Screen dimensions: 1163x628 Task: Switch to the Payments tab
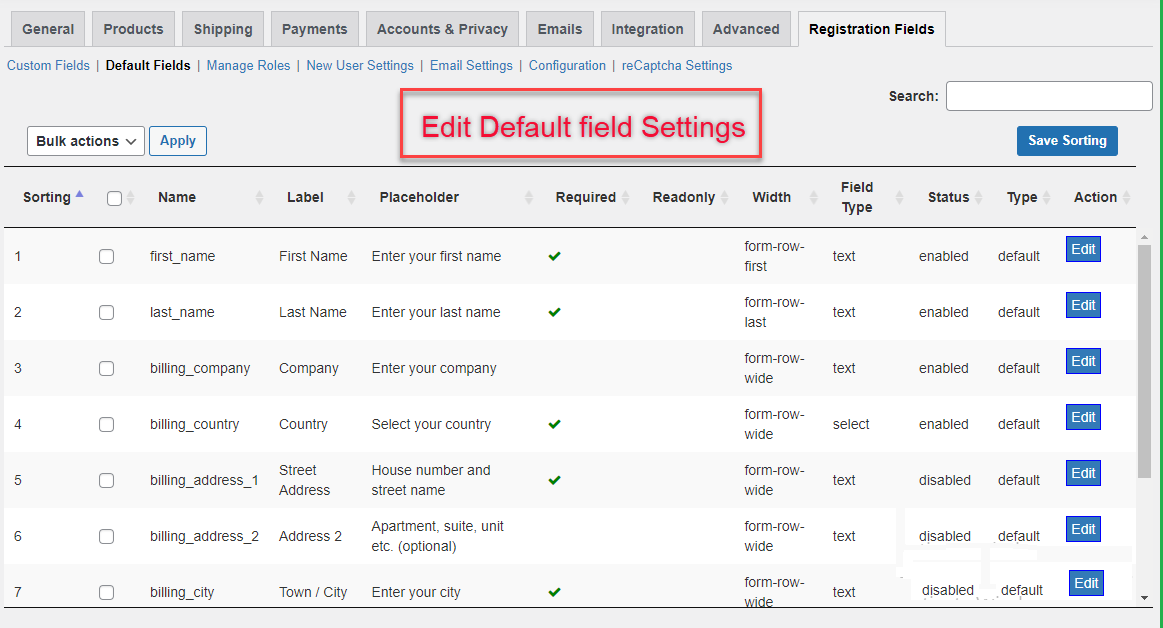click(314, 29)
